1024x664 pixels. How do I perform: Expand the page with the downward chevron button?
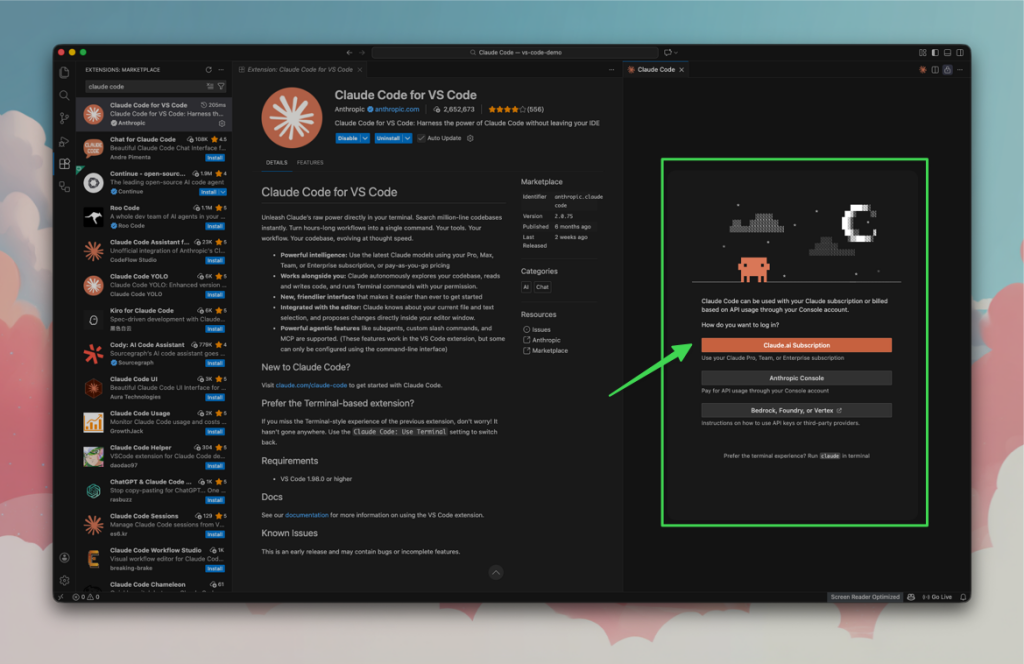495,572
